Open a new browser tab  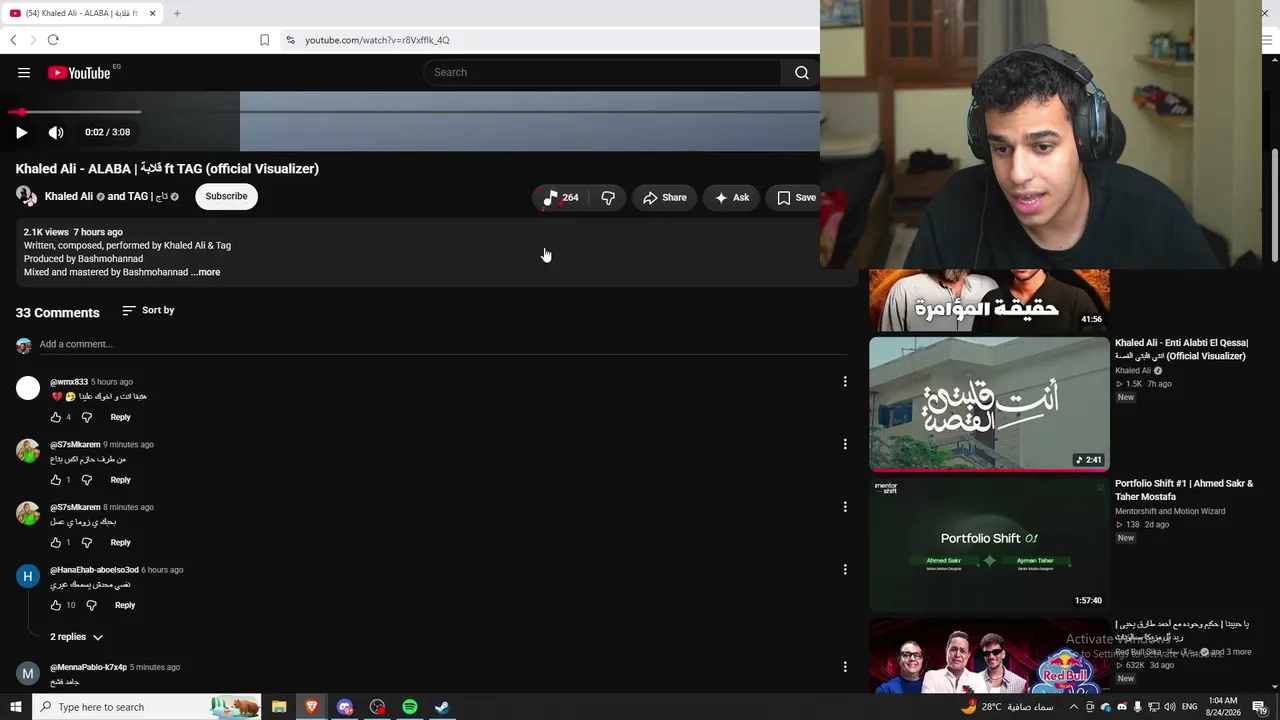tap(177, 13)
